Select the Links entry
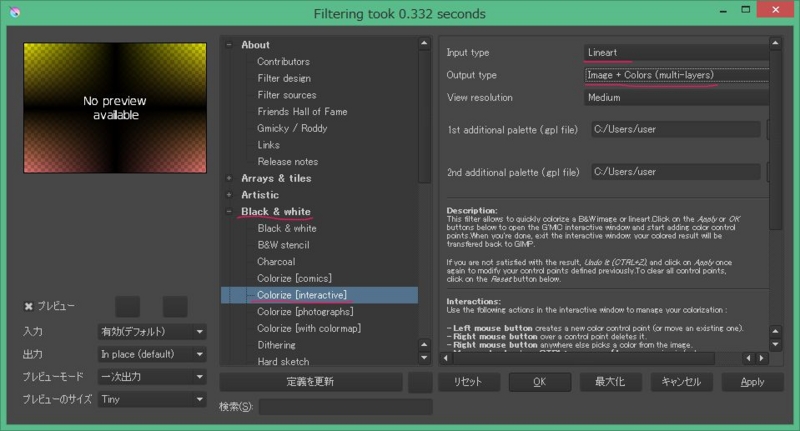 click(268, 145)
